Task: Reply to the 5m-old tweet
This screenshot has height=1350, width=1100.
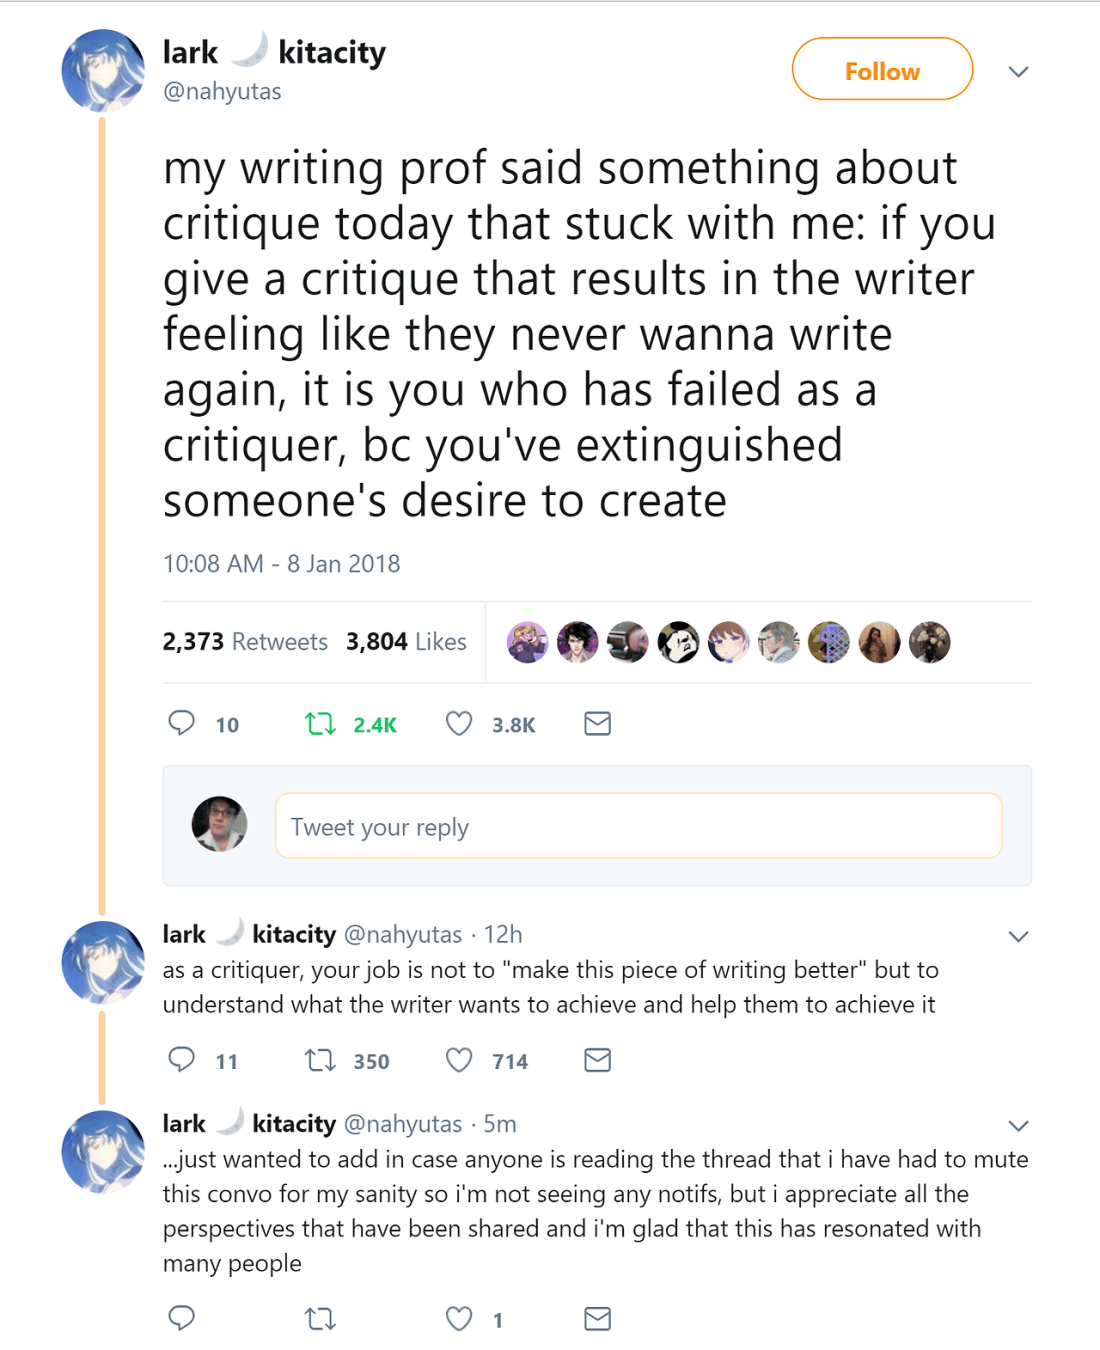Action: click(181, 1318)
